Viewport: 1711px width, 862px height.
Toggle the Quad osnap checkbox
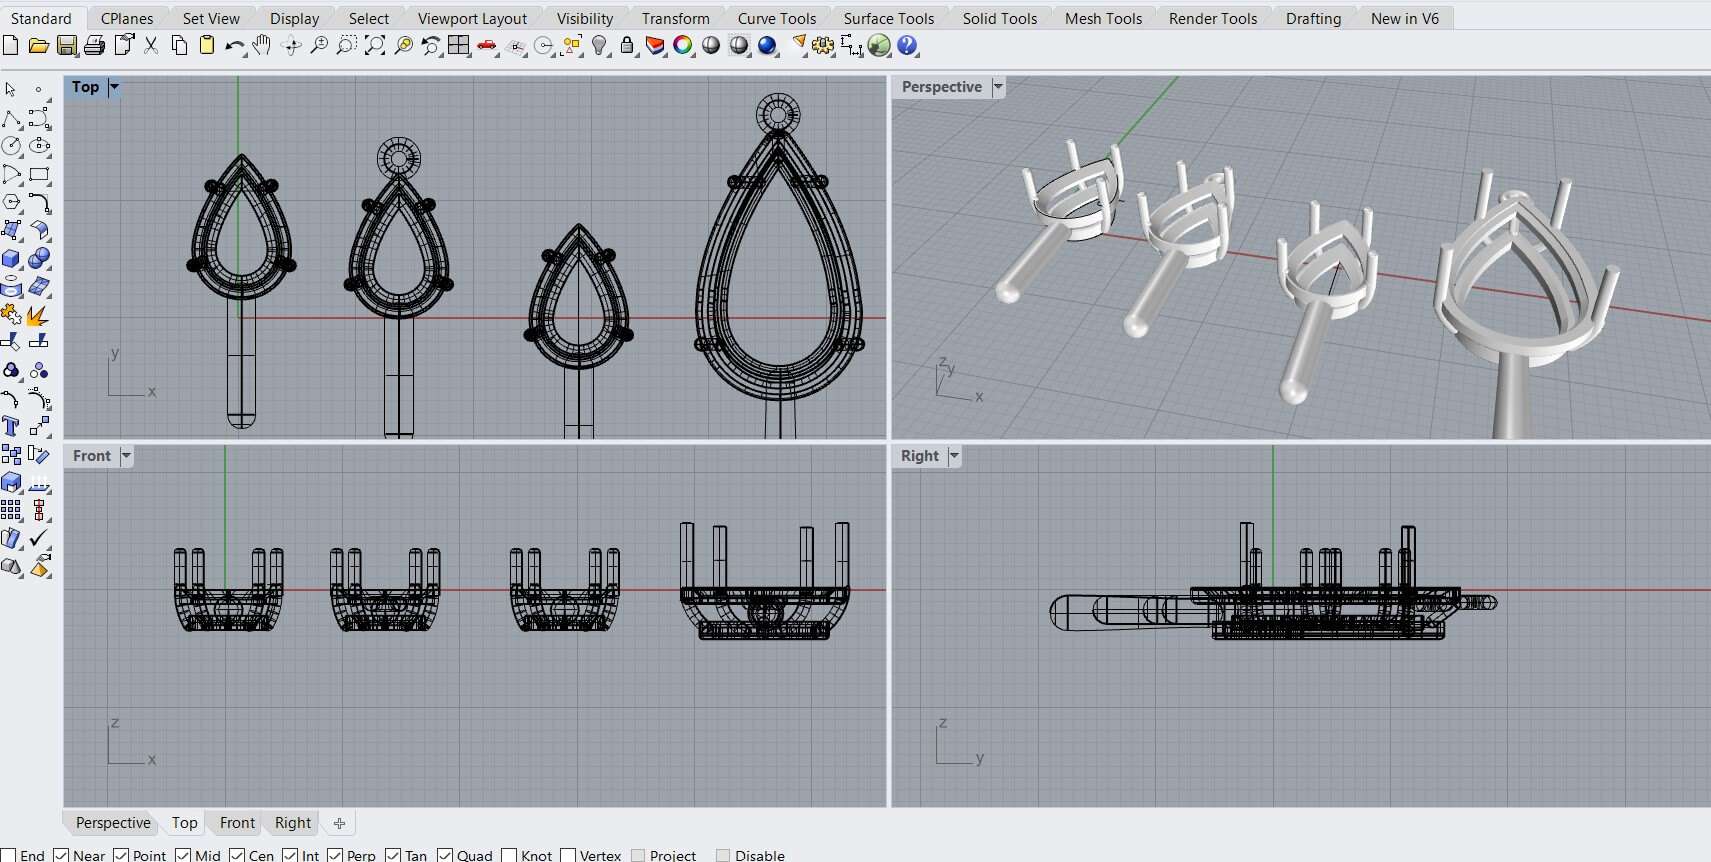click(x=445, y=855)
